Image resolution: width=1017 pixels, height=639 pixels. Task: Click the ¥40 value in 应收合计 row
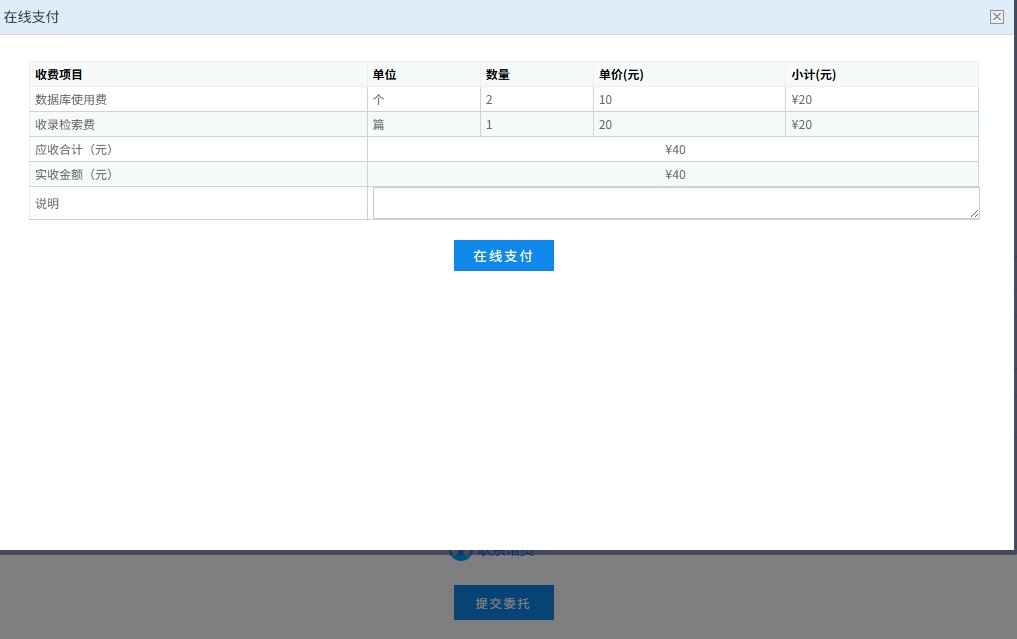point(675,150)
